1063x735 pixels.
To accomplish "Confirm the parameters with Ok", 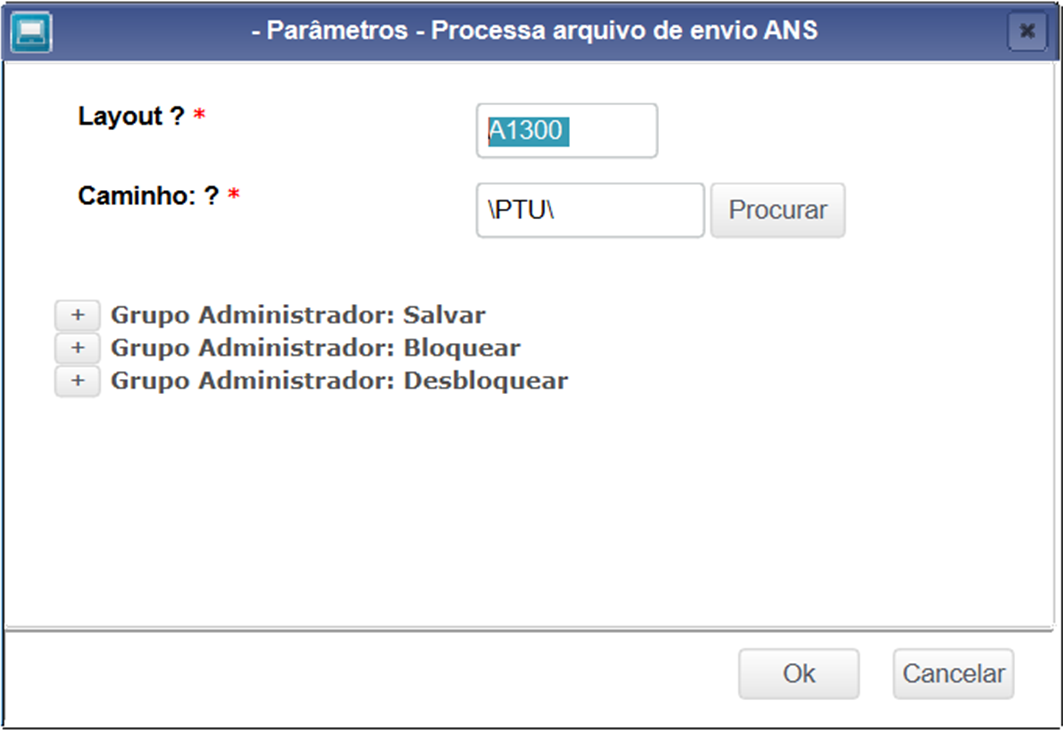I will pyautogui.click(x=798, y=674).
